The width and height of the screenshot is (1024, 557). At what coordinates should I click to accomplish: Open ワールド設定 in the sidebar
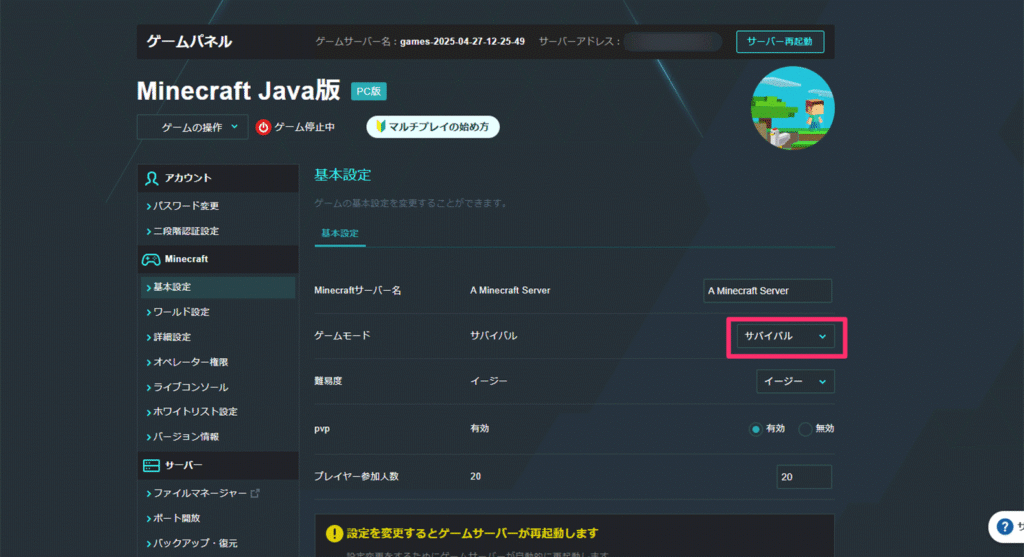click(x=182, y=312)
